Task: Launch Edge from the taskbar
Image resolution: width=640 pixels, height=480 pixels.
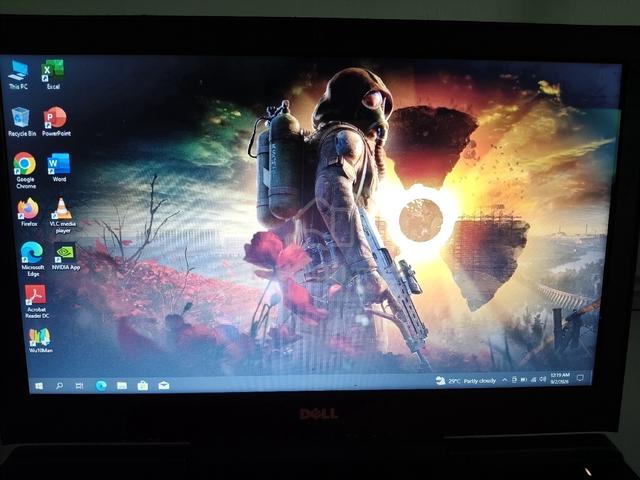Action: pyautogui.click(x=101, y=386)
